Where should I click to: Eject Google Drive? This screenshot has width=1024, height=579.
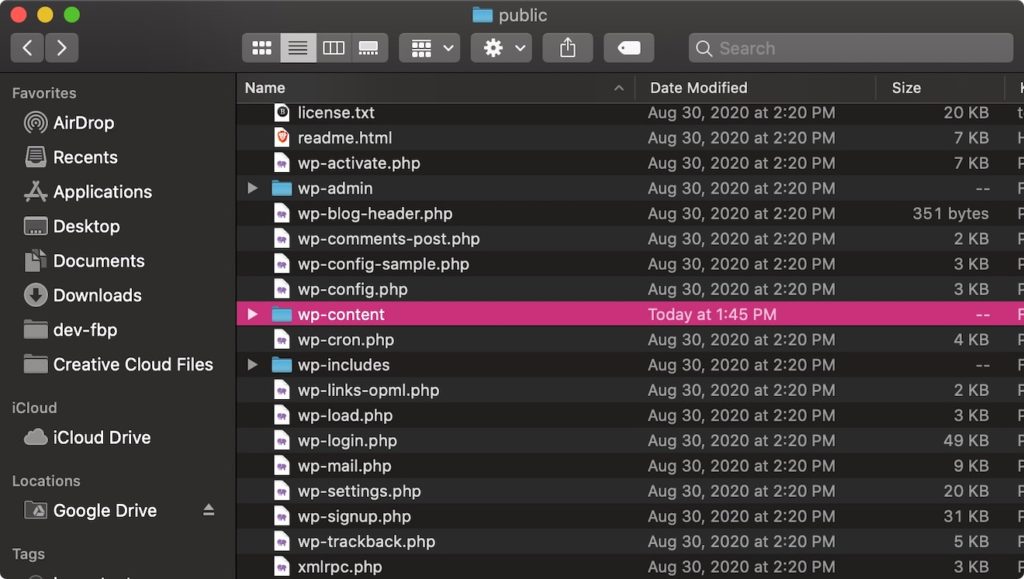pyautogui.click(x=208, y=510)
